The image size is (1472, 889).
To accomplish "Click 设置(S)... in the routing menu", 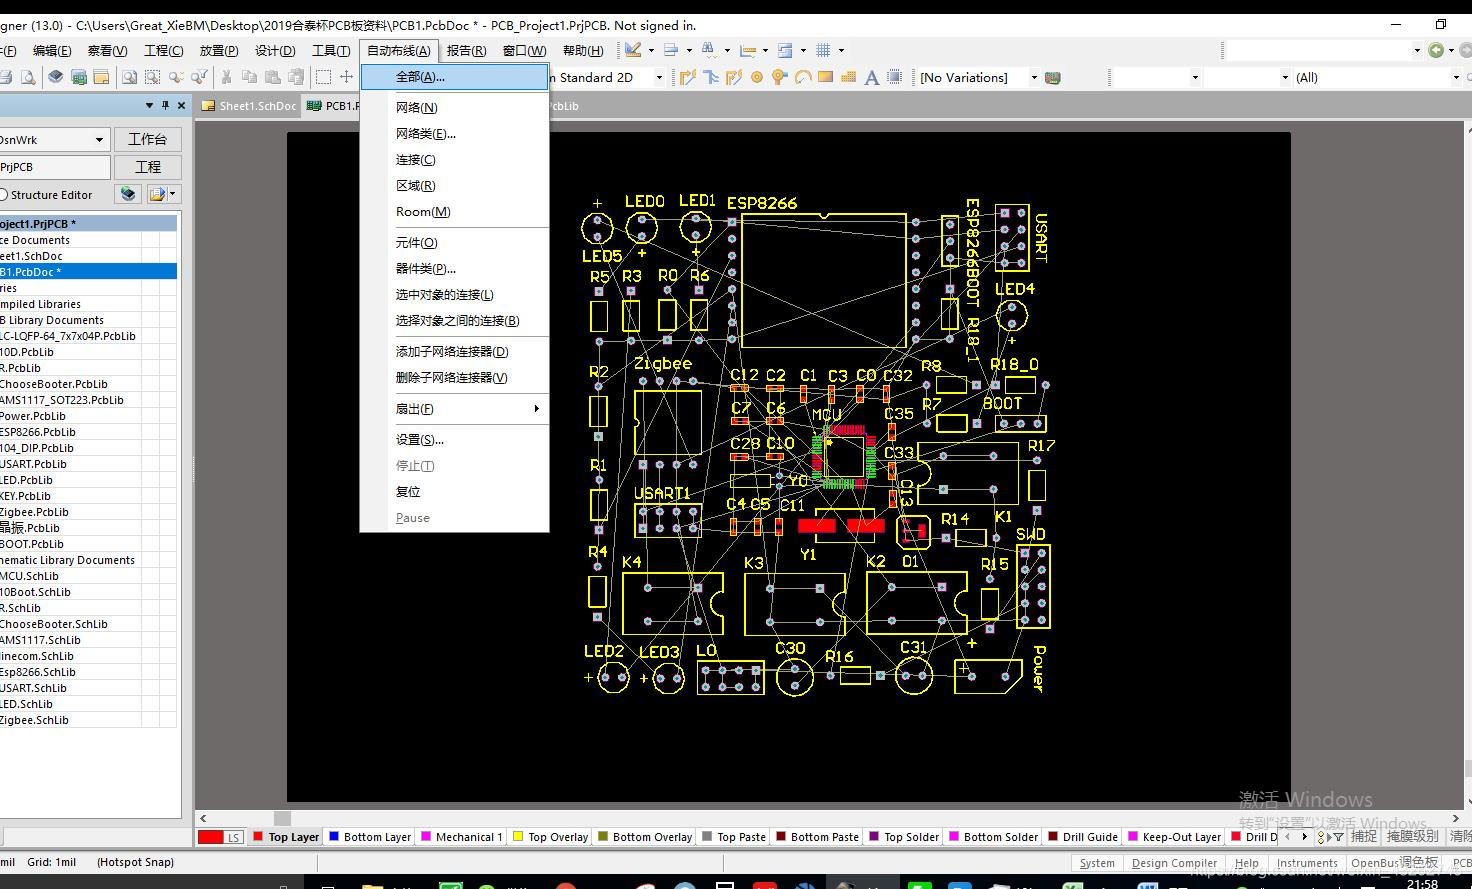I will click(x=455, y=439).
